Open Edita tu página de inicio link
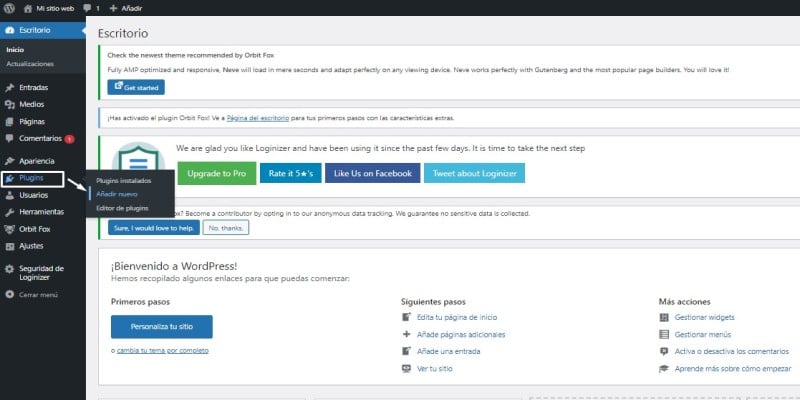Viewport: 800px width, 400px height. [457, 317]
